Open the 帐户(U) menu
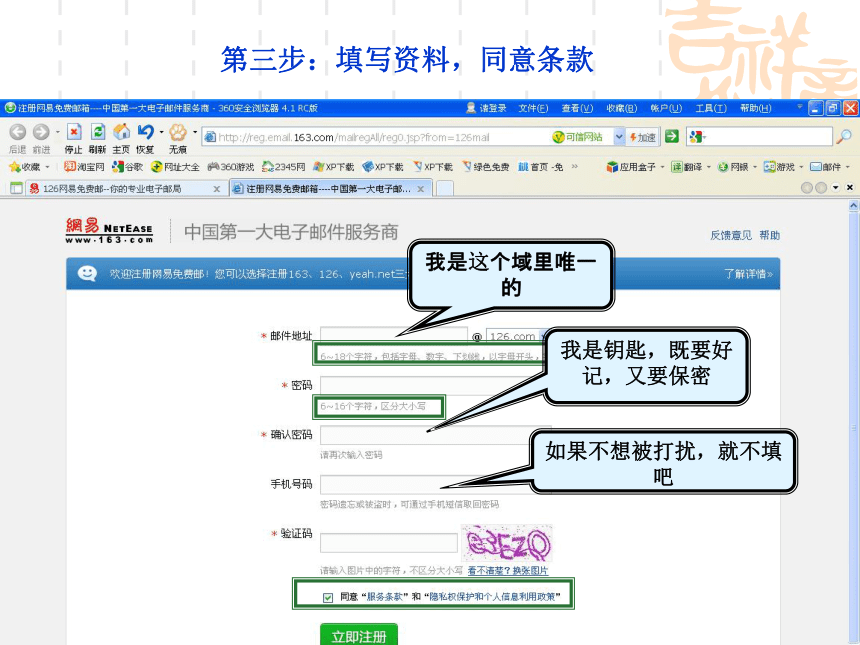The image size is (860, 645). [x=666, y=108]
